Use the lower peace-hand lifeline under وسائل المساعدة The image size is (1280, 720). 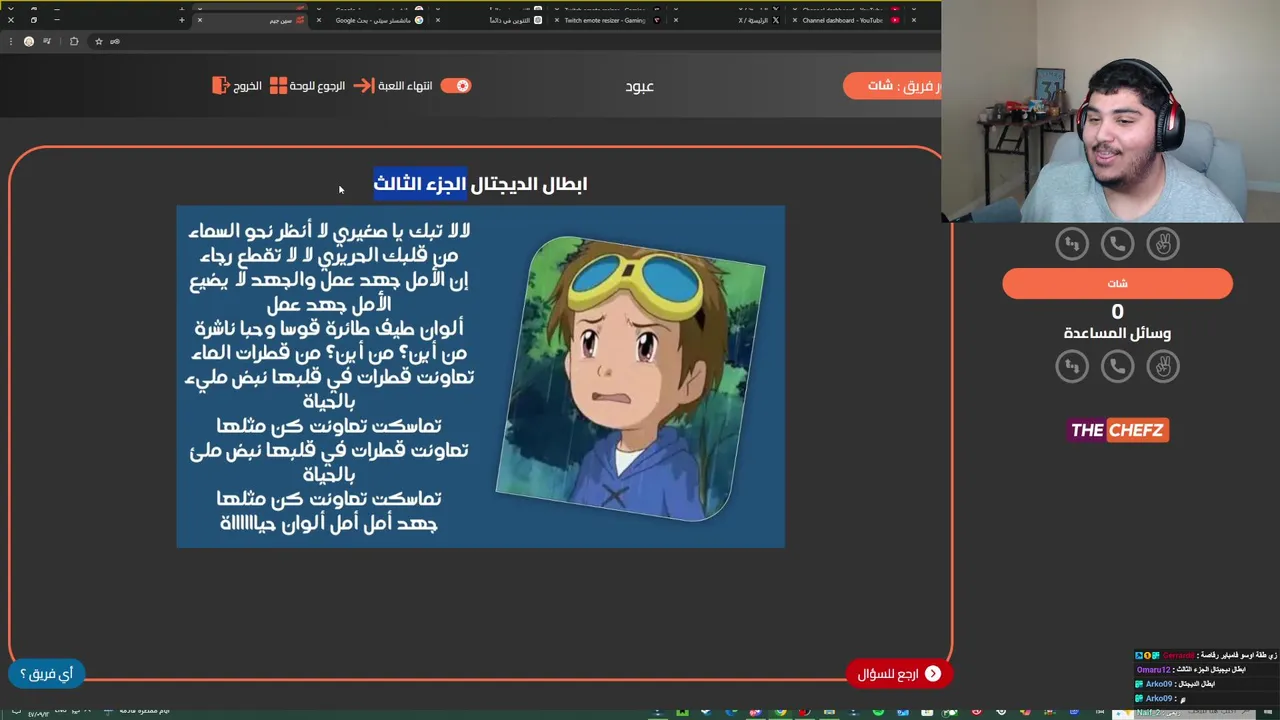pos(1163,366)
